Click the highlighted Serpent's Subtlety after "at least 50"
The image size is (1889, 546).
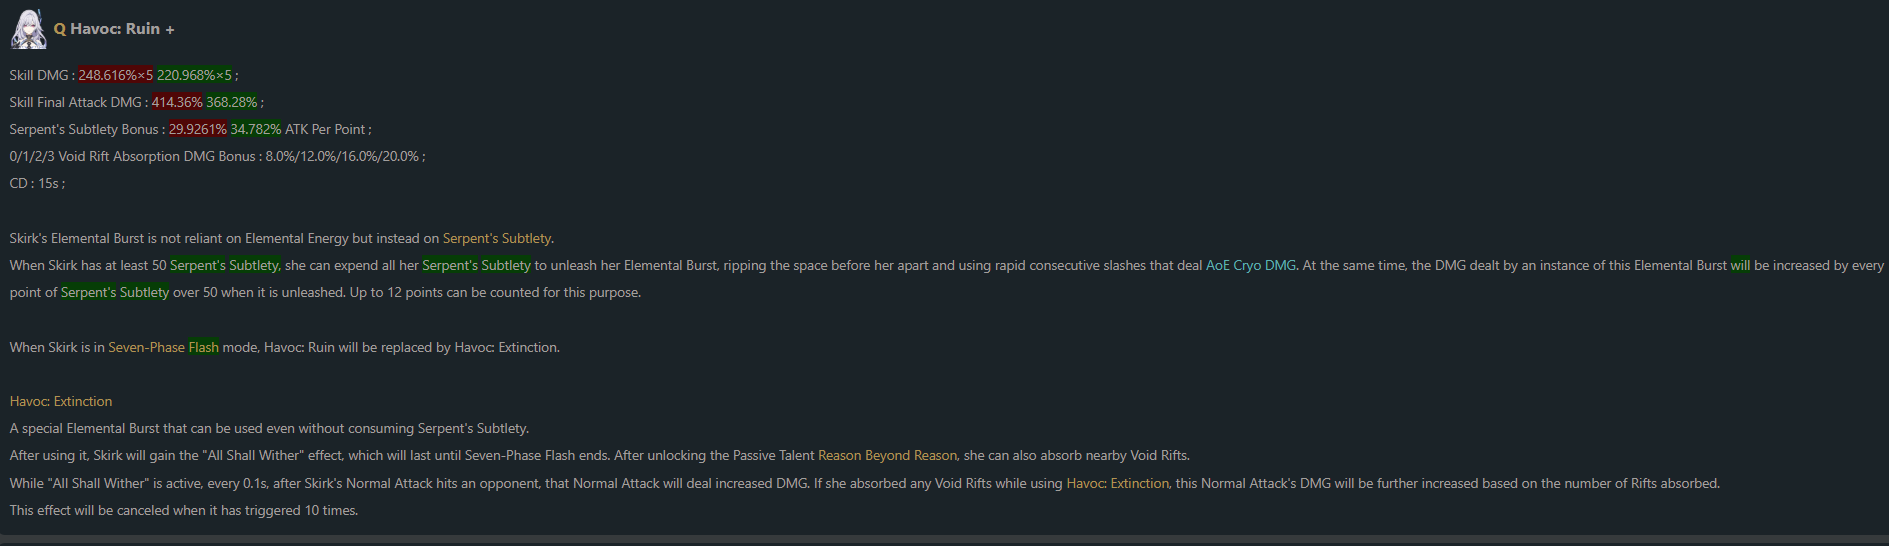tap(225, 265)
